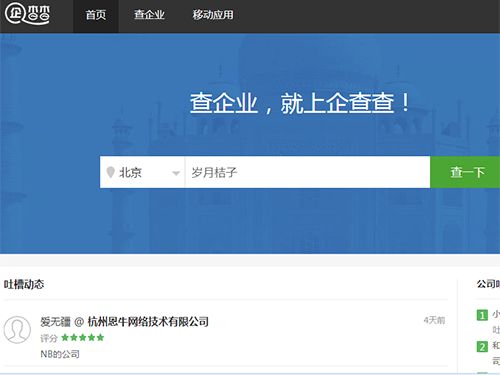
Task: Open the 首页 tab
Action: tap(96, 15)
